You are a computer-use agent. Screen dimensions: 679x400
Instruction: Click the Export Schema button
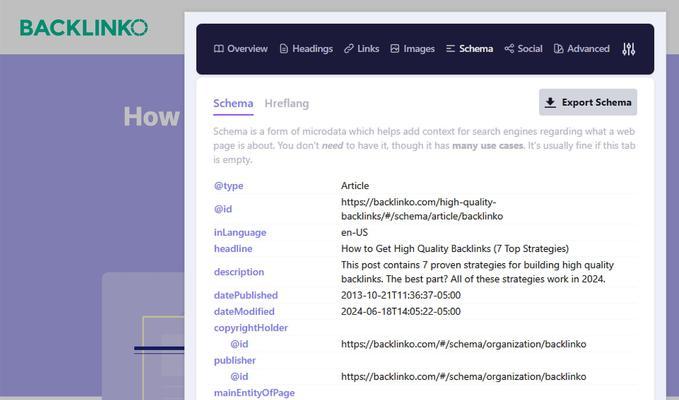tap(588, 102)
